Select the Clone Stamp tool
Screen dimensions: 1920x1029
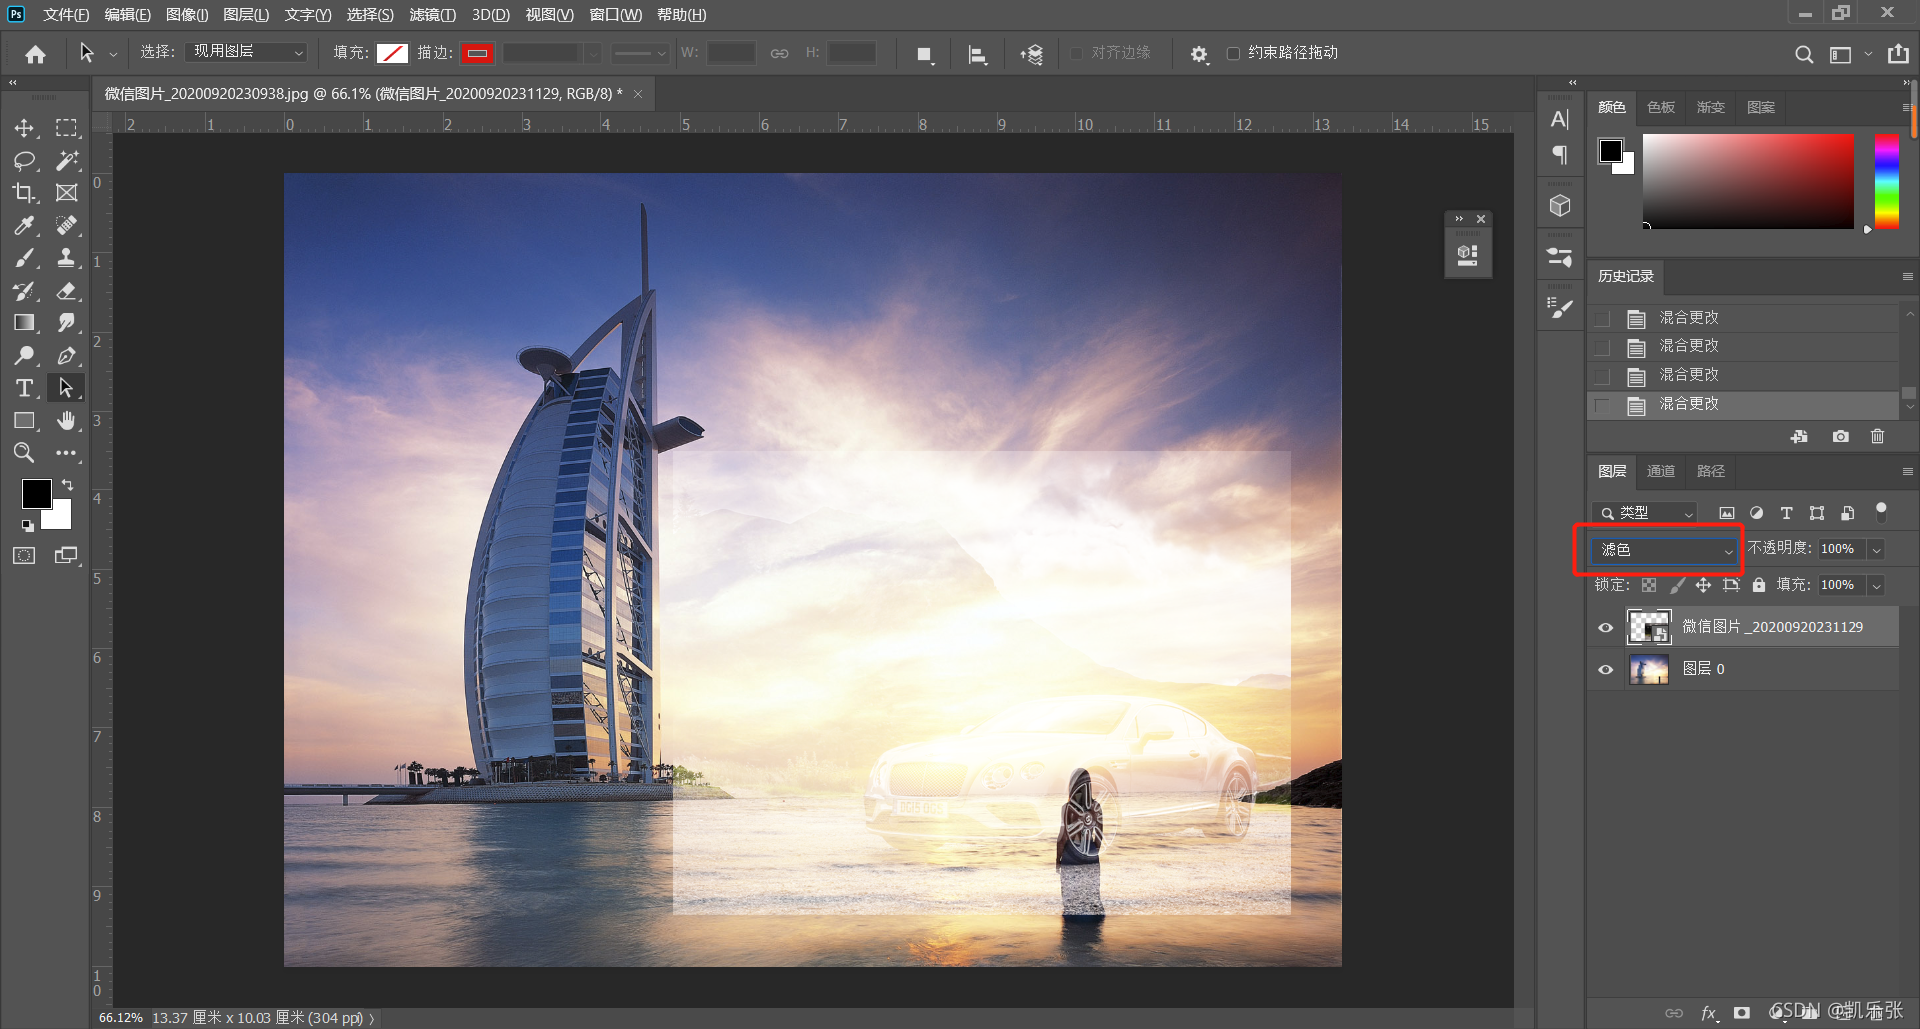[x=66, y=258]
